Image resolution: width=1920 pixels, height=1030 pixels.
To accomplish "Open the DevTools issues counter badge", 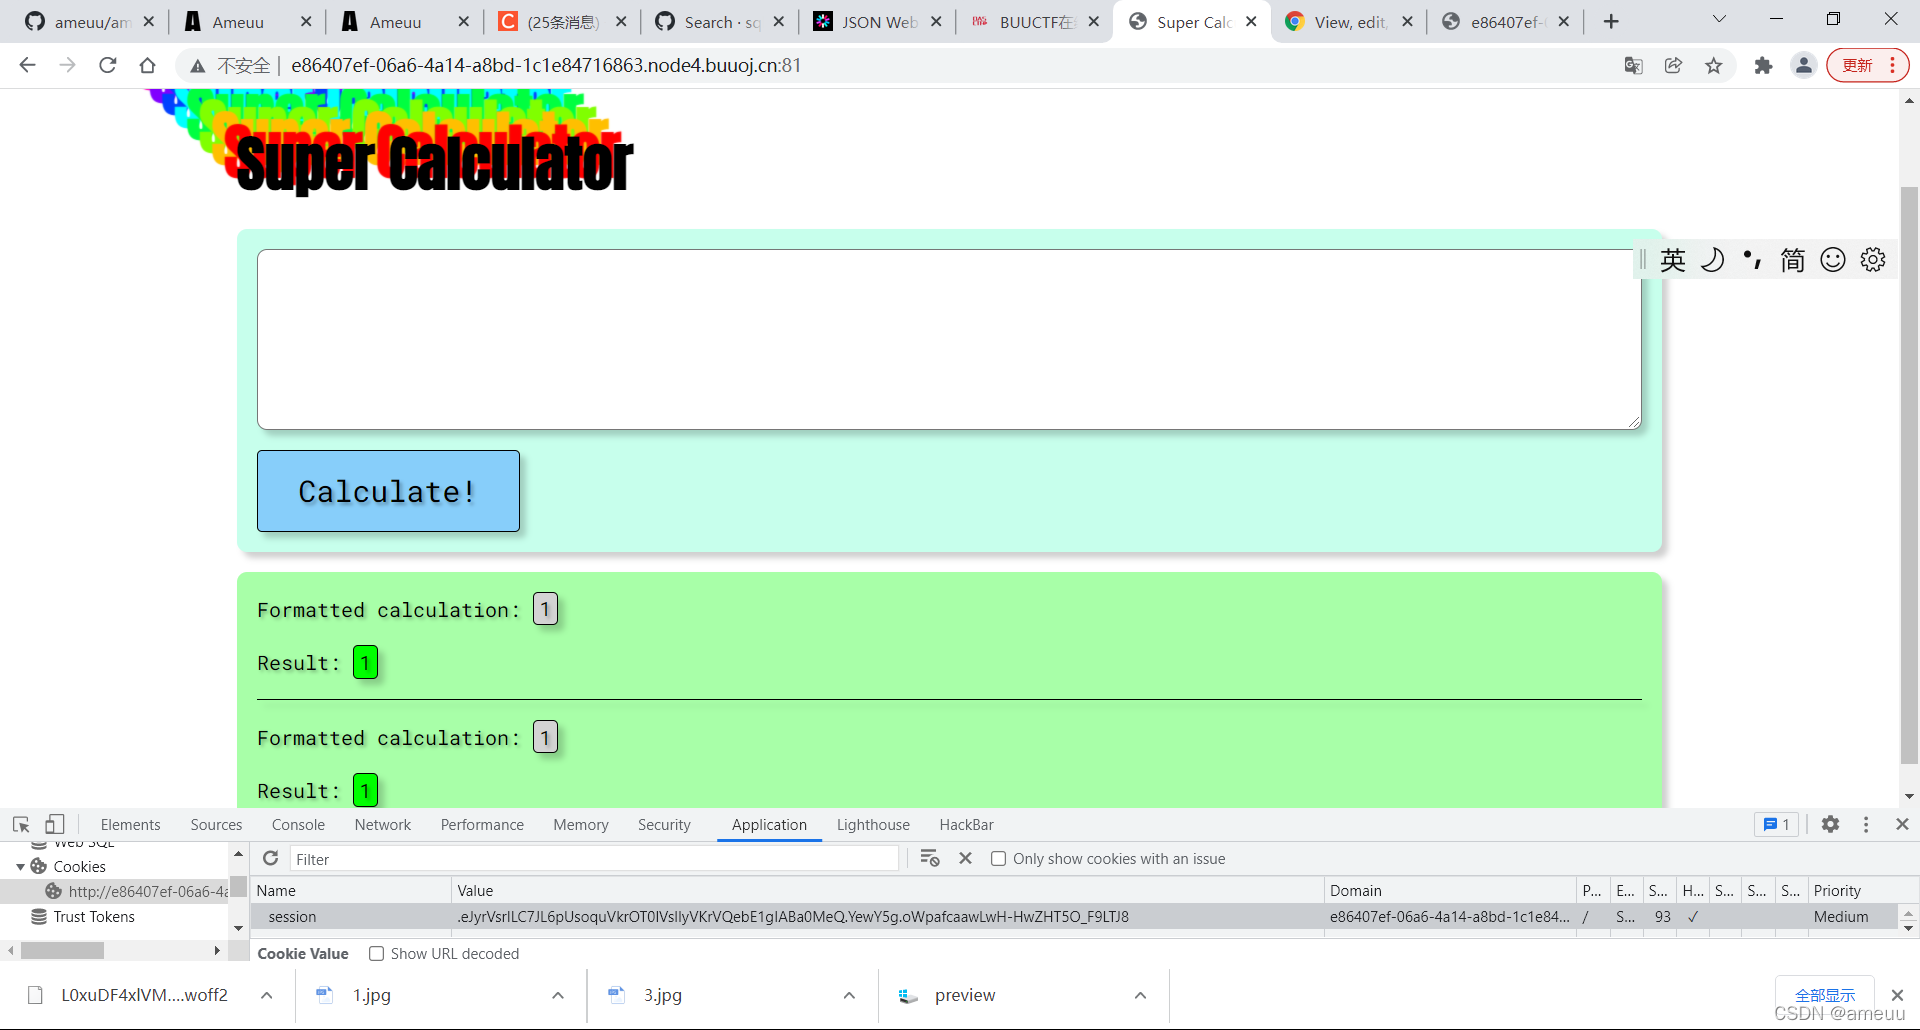I will point(1777,824).
